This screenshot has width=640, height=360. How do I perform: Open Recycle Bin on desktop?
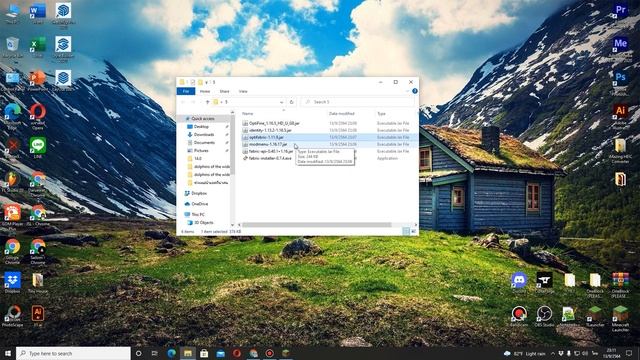[13, 47]
